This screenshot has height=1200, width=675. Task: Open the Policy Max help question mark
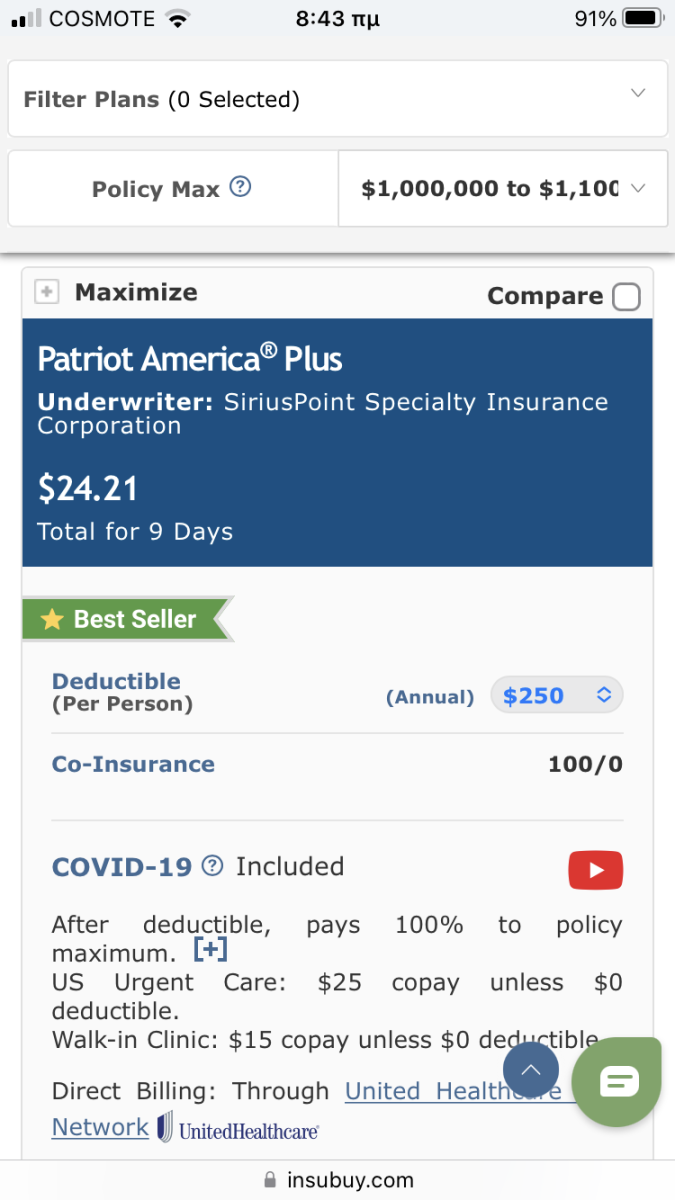coord(240,187)
